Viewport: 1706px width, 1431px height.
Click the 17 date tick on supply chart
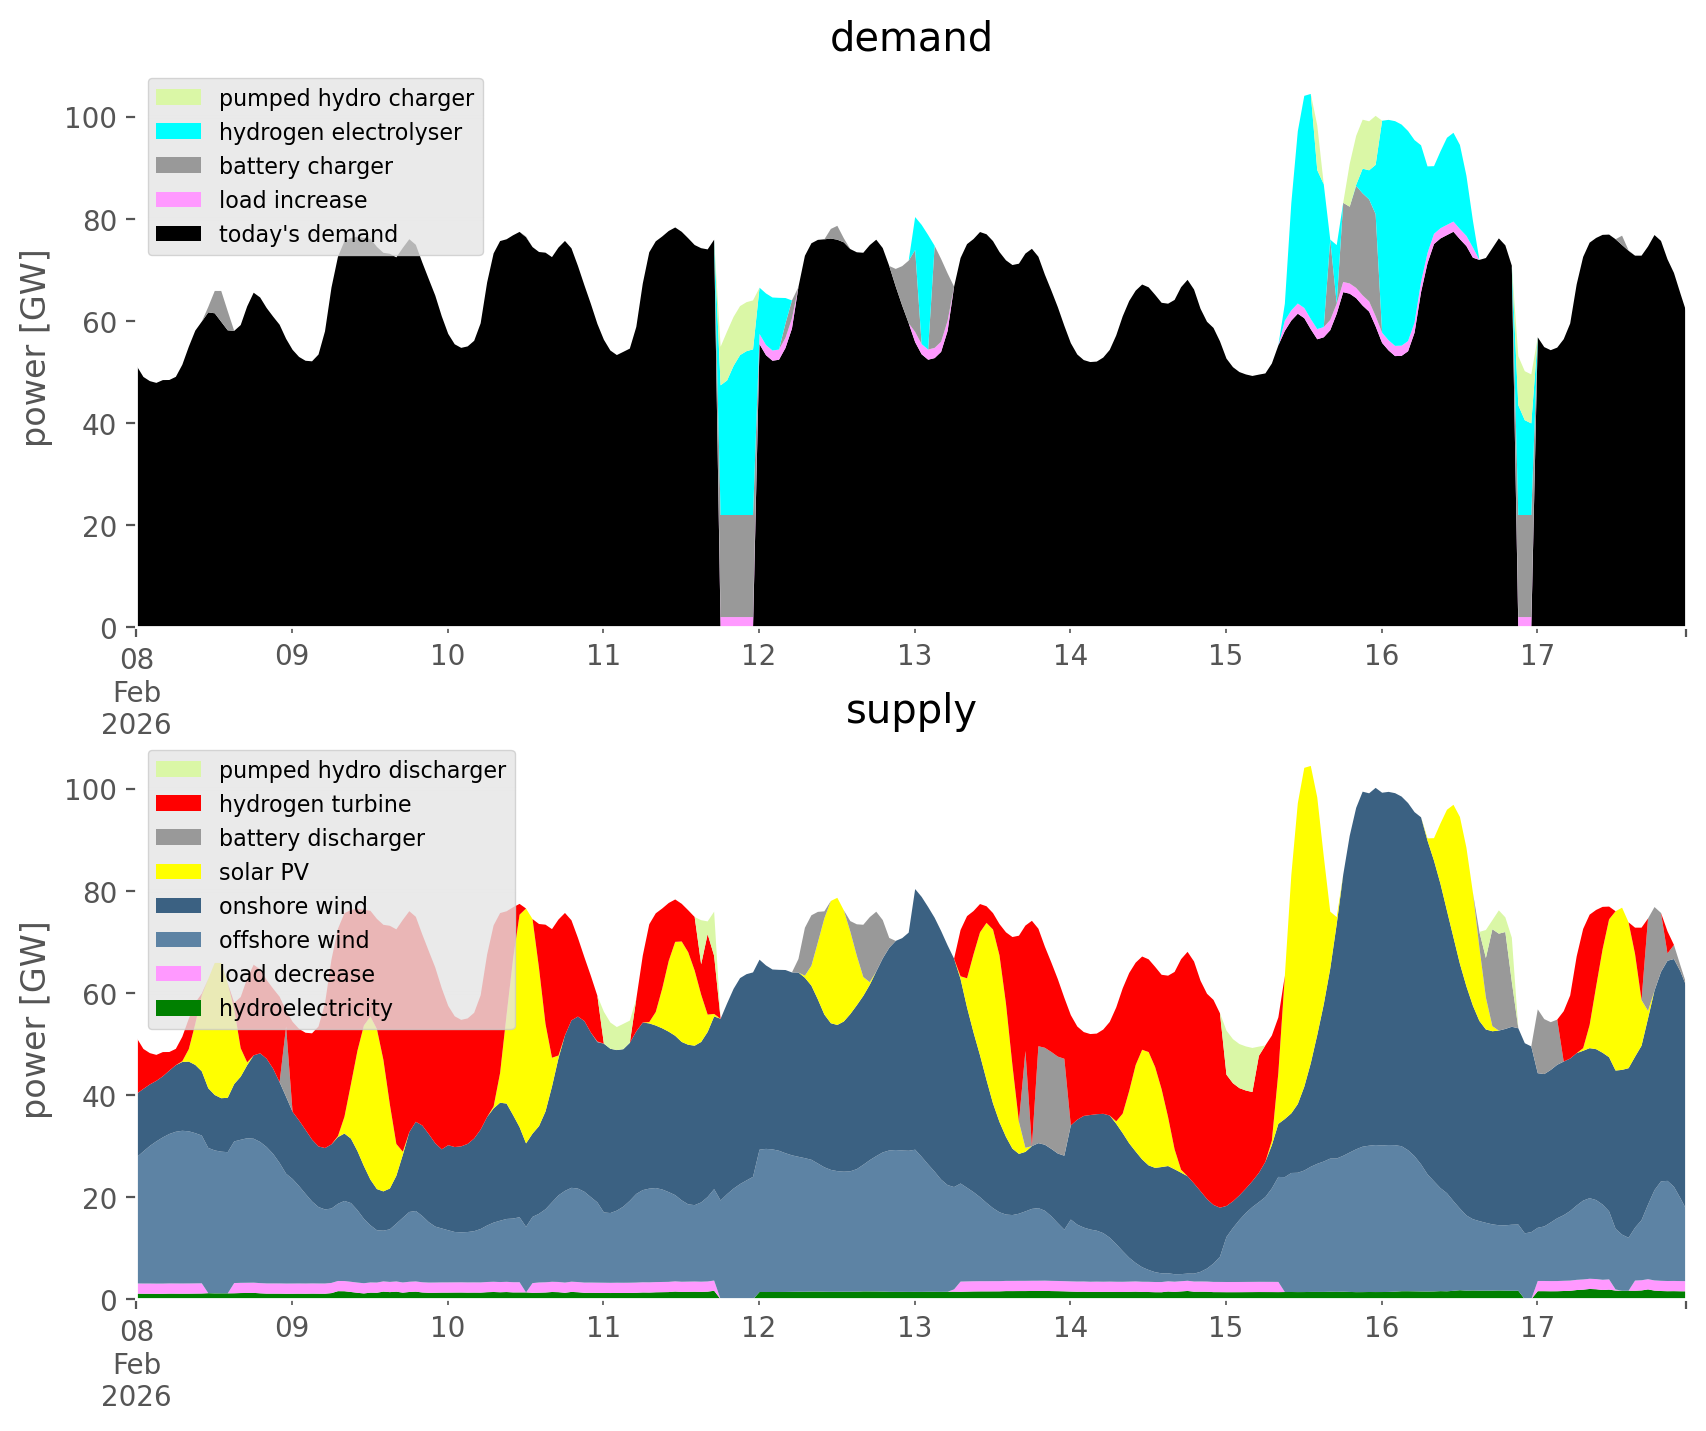1536,1328
